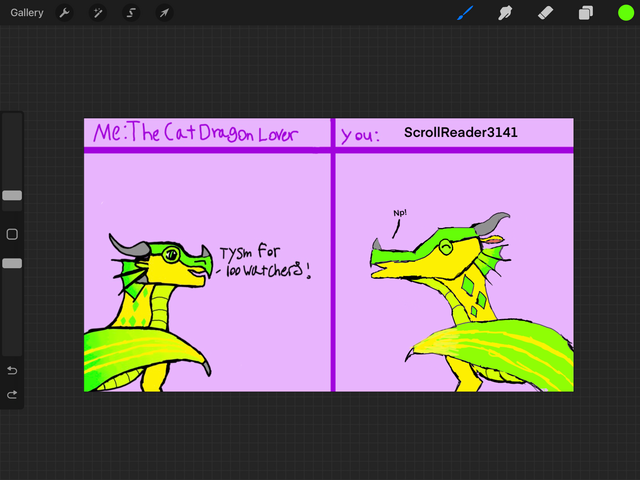
Task: Click the ScrollReader3141 text on canvas
Action: pyautogui.click(x=461, y=132)
